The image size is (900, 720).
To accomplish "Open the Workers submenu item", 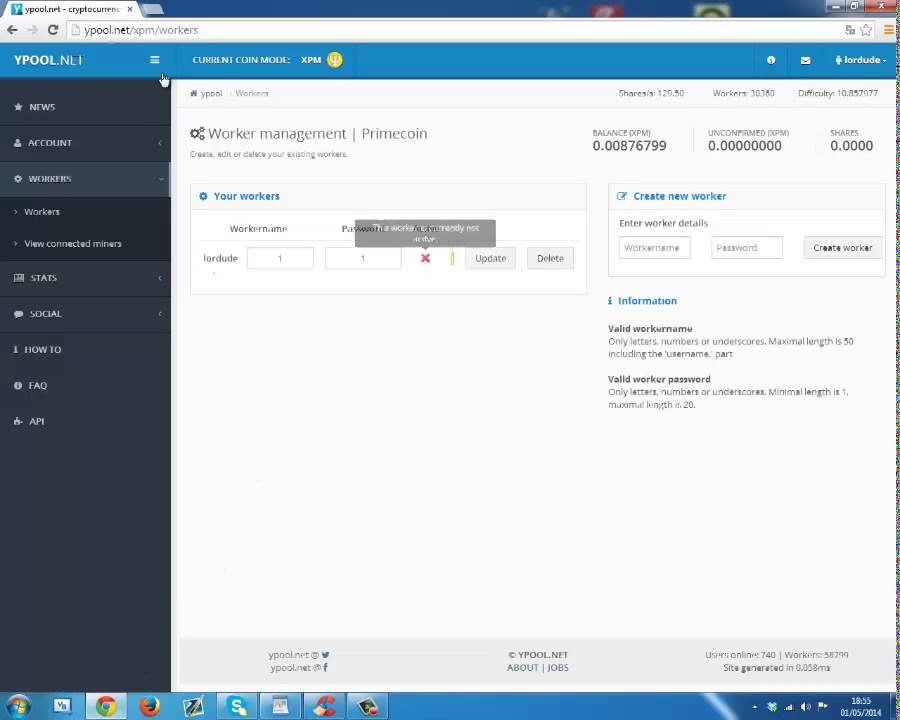I will pyautogui.click(x=42, y=211).
